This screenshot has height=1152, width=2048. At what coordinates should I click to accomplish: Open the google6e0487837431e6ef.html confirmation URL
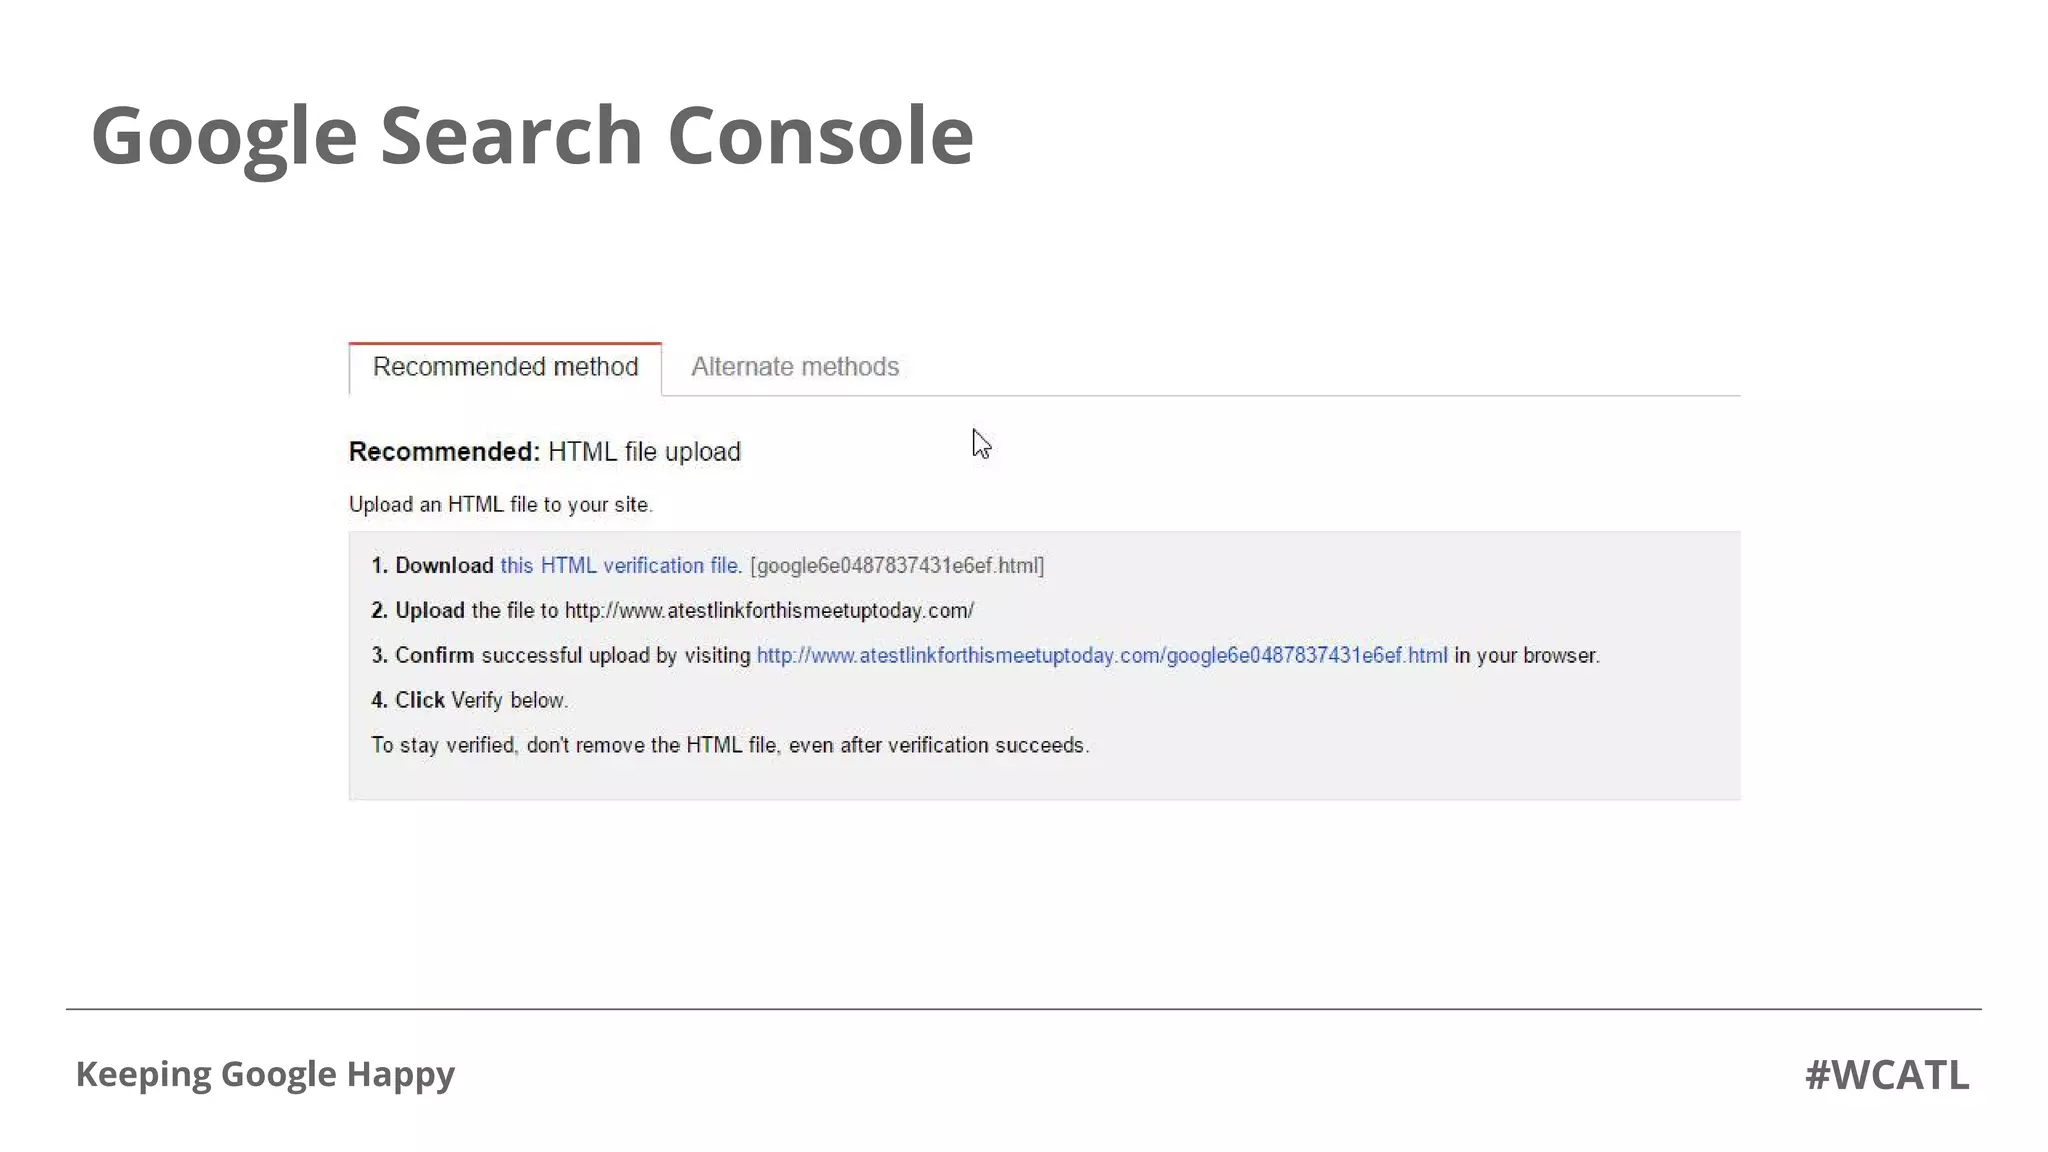[1102, 655]
